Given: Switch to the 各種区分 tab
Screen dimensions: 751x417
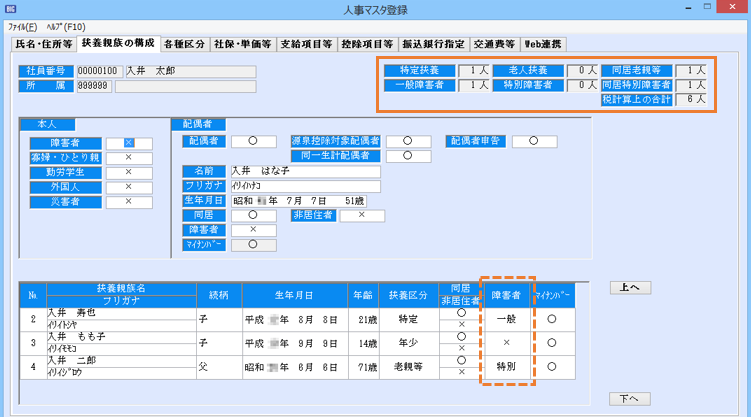Looking at the screenshot, I should click(185, 44).
